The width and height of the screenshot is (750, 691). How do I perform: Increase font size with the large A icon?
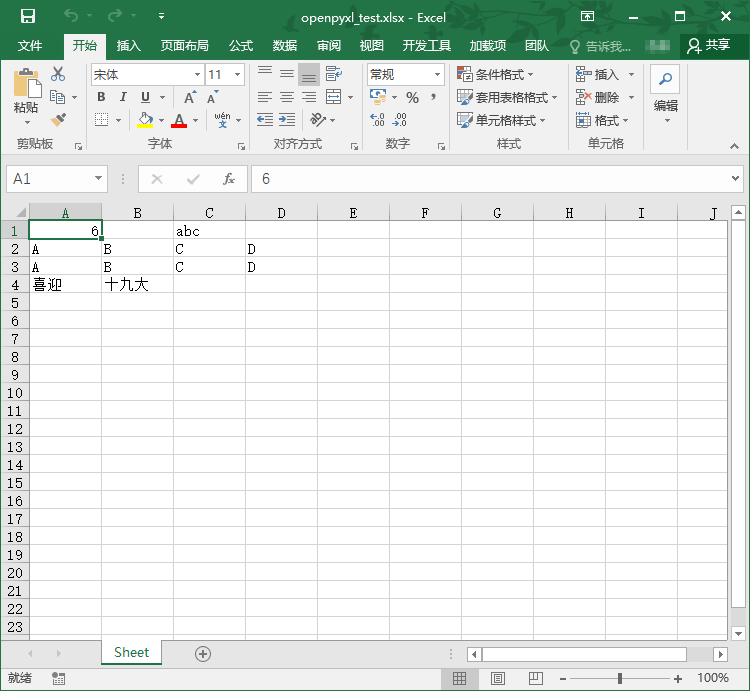[x=190, y=98]
